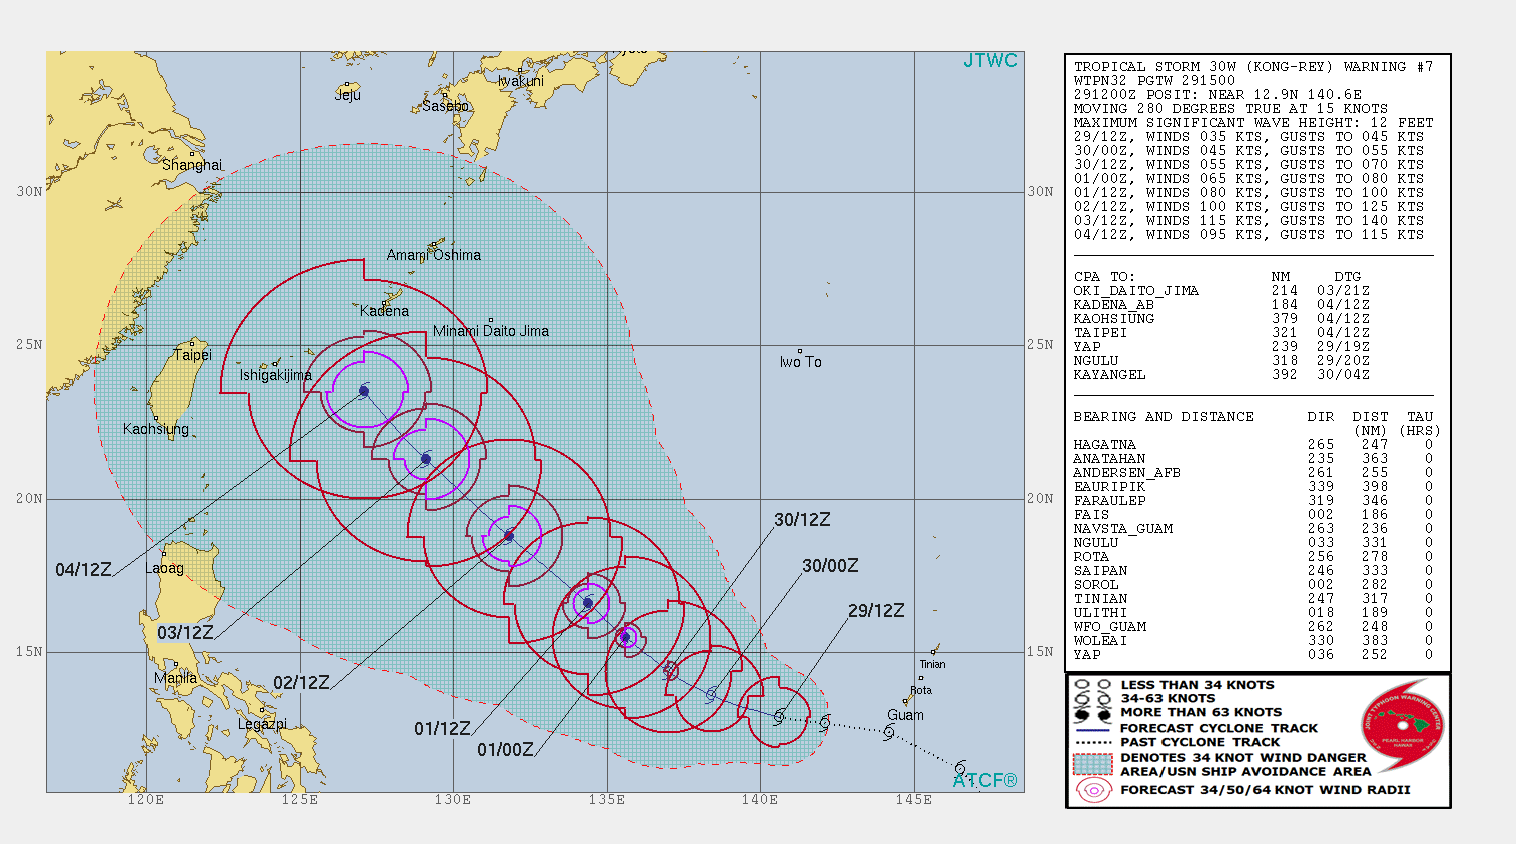
Task: Click the 30/12Z time label
Action: click(802, 520)
